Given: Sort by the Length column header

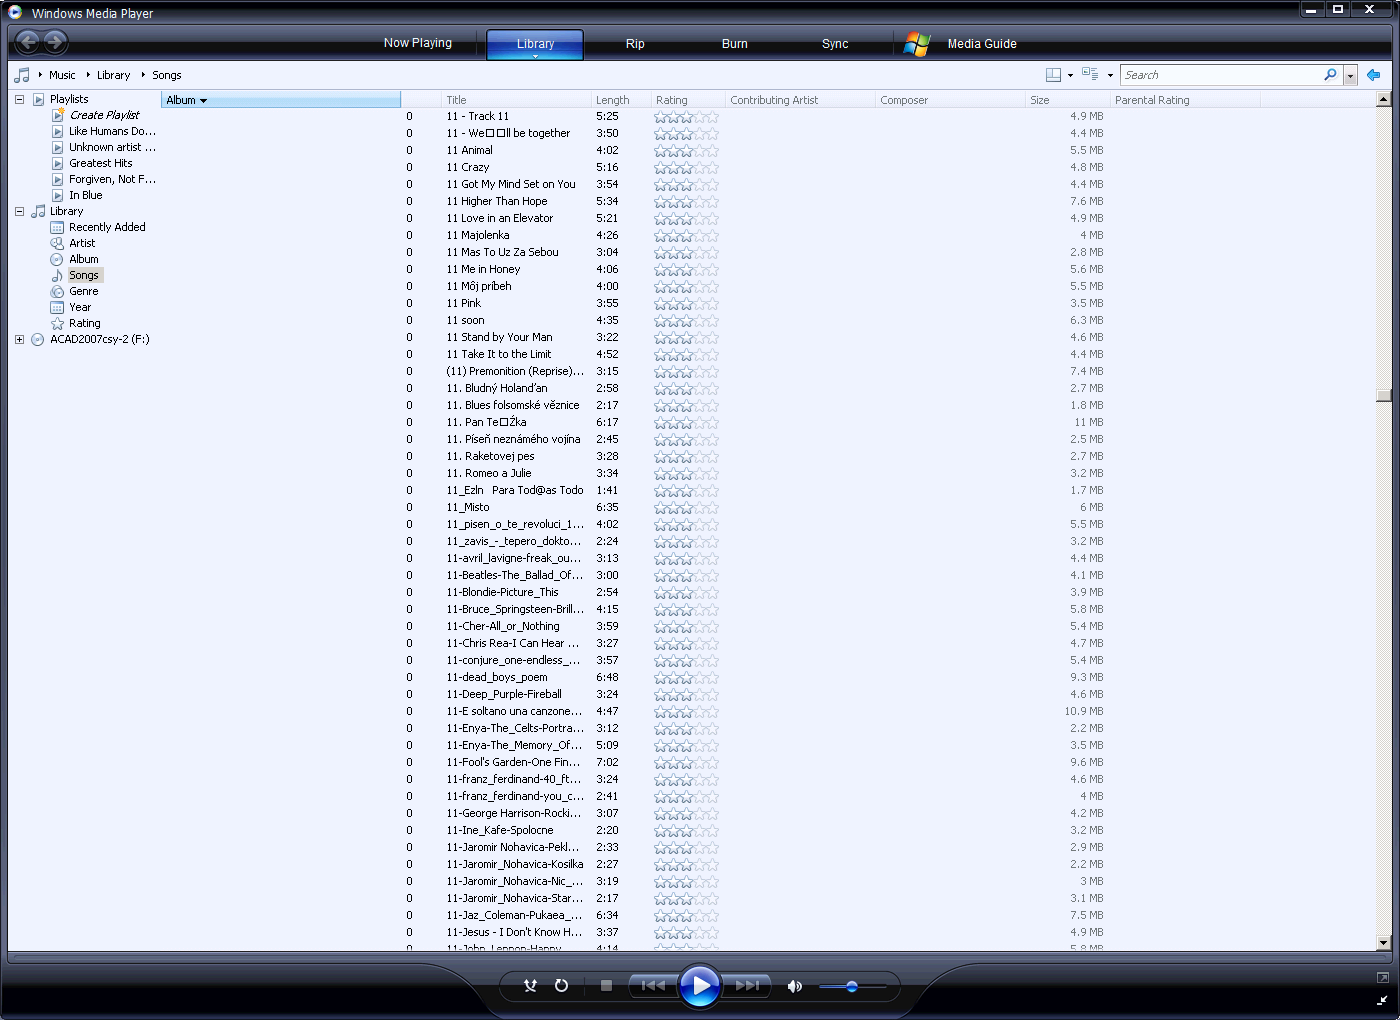Looking at the screenshot, I should (621, 100).
